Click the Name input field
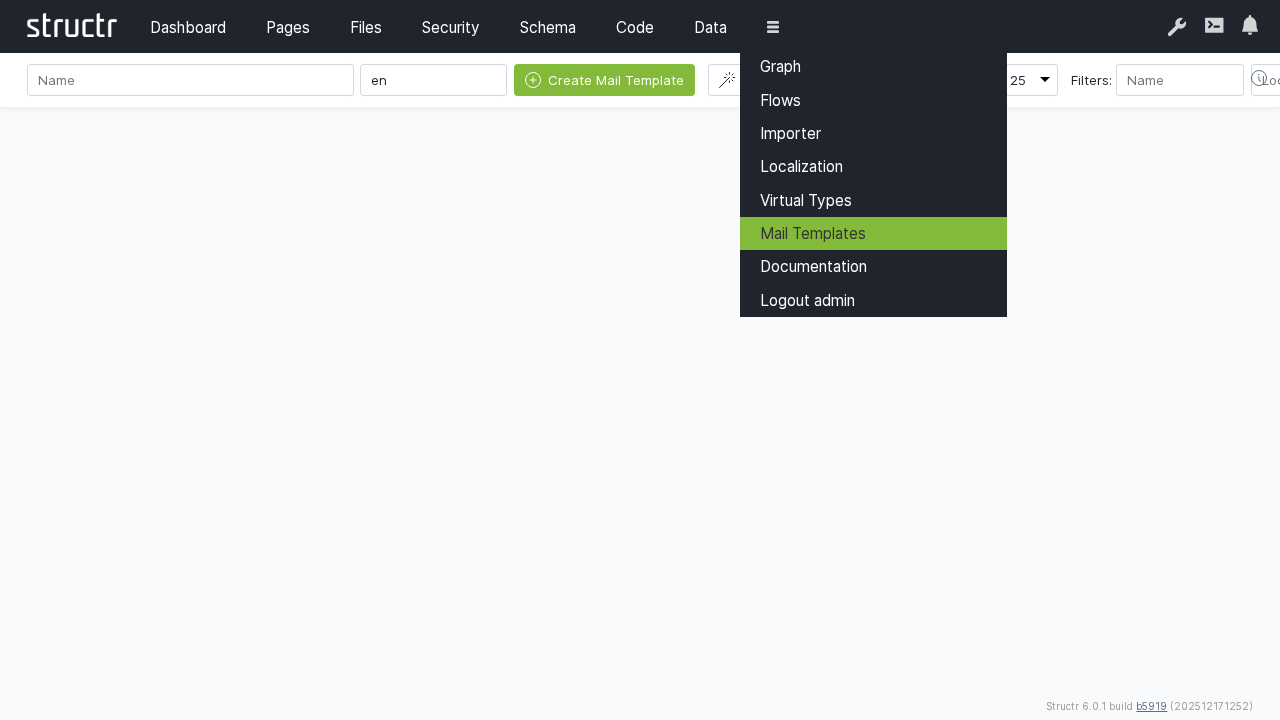 190,80
